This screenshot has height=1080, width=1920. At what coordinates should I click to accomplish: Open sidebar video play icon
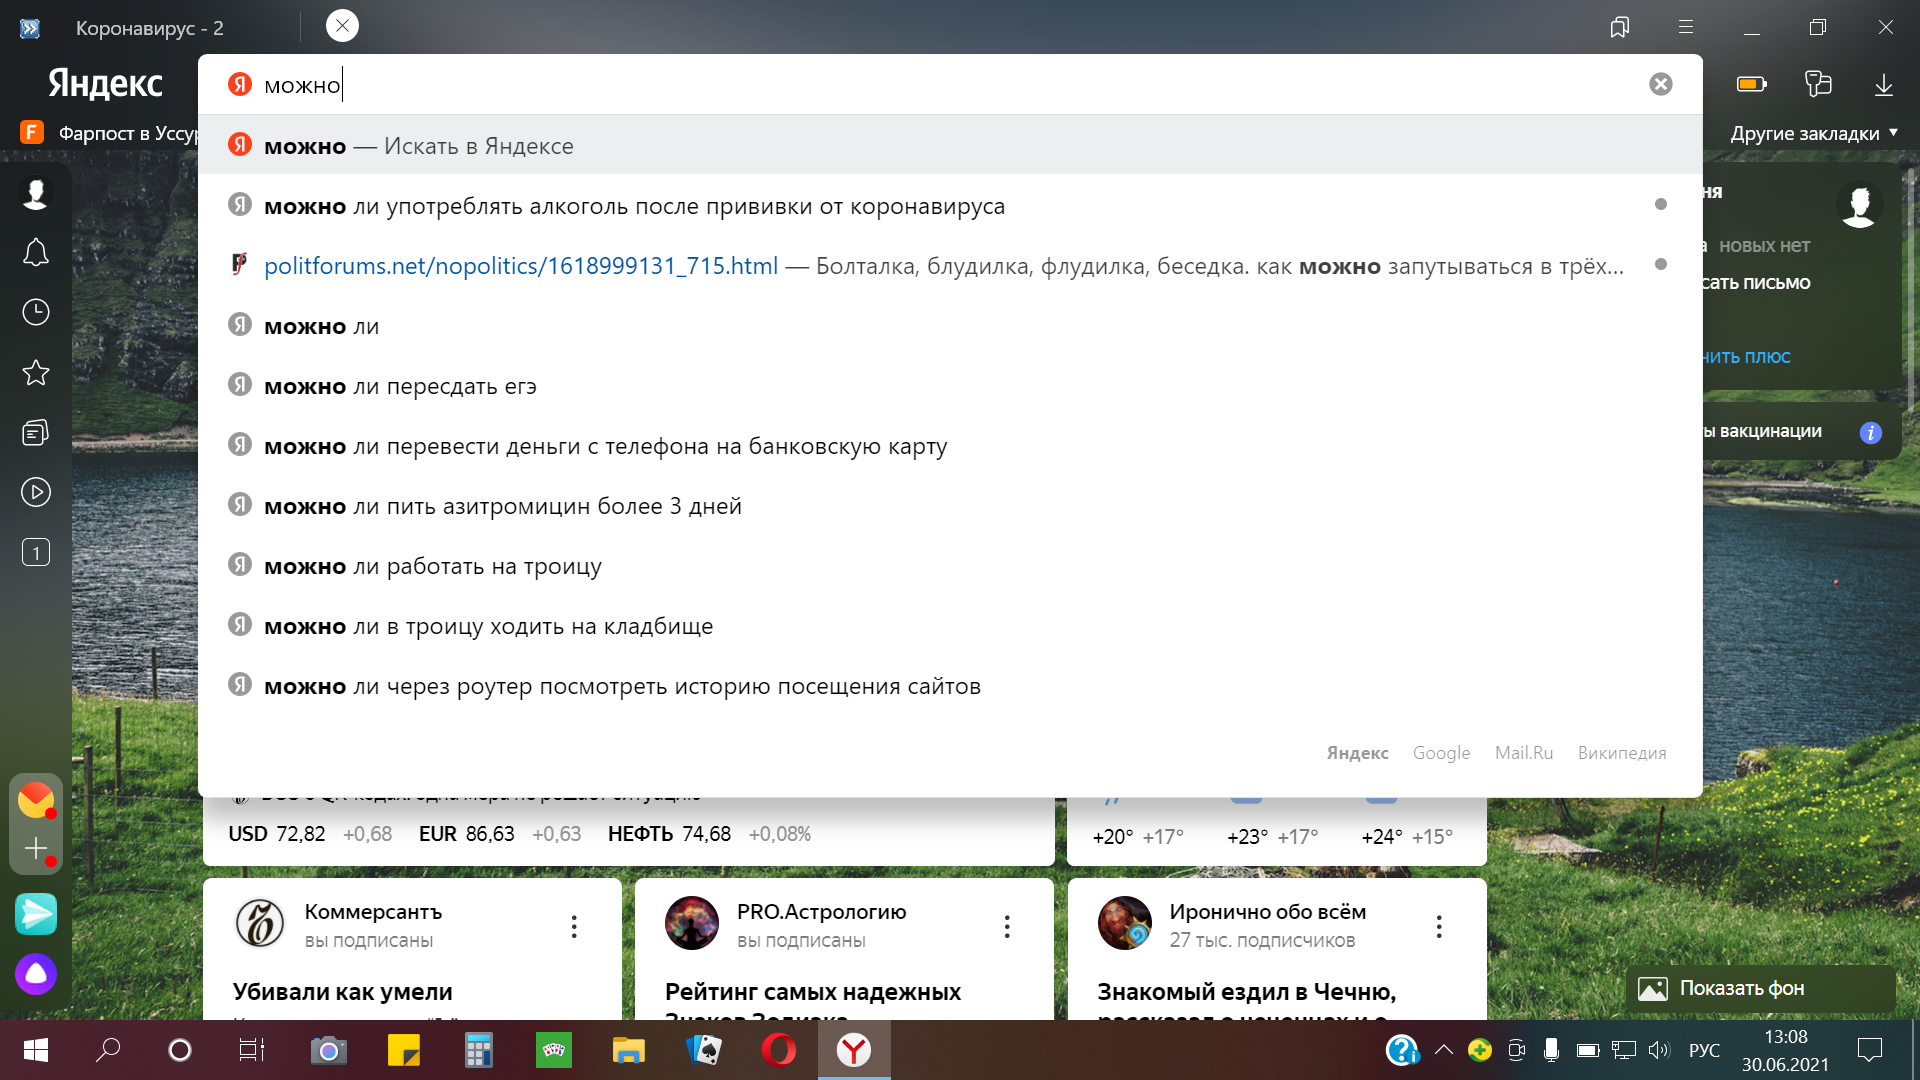36,492
